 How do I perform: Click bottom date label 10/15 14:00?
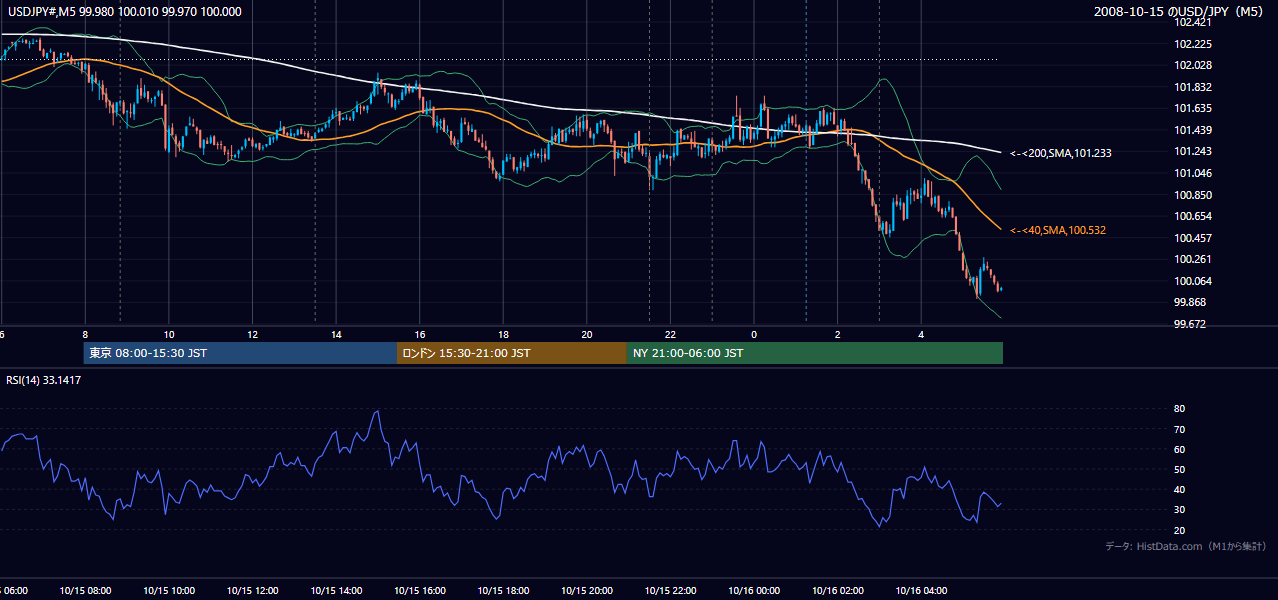pos(336,590)
